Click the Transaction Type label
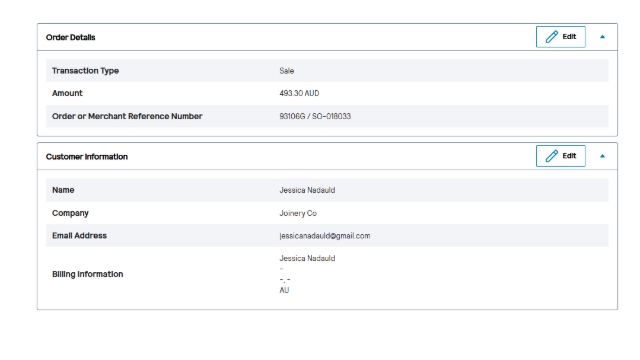This screenshot has width=640, height=360. pos(85,71)
